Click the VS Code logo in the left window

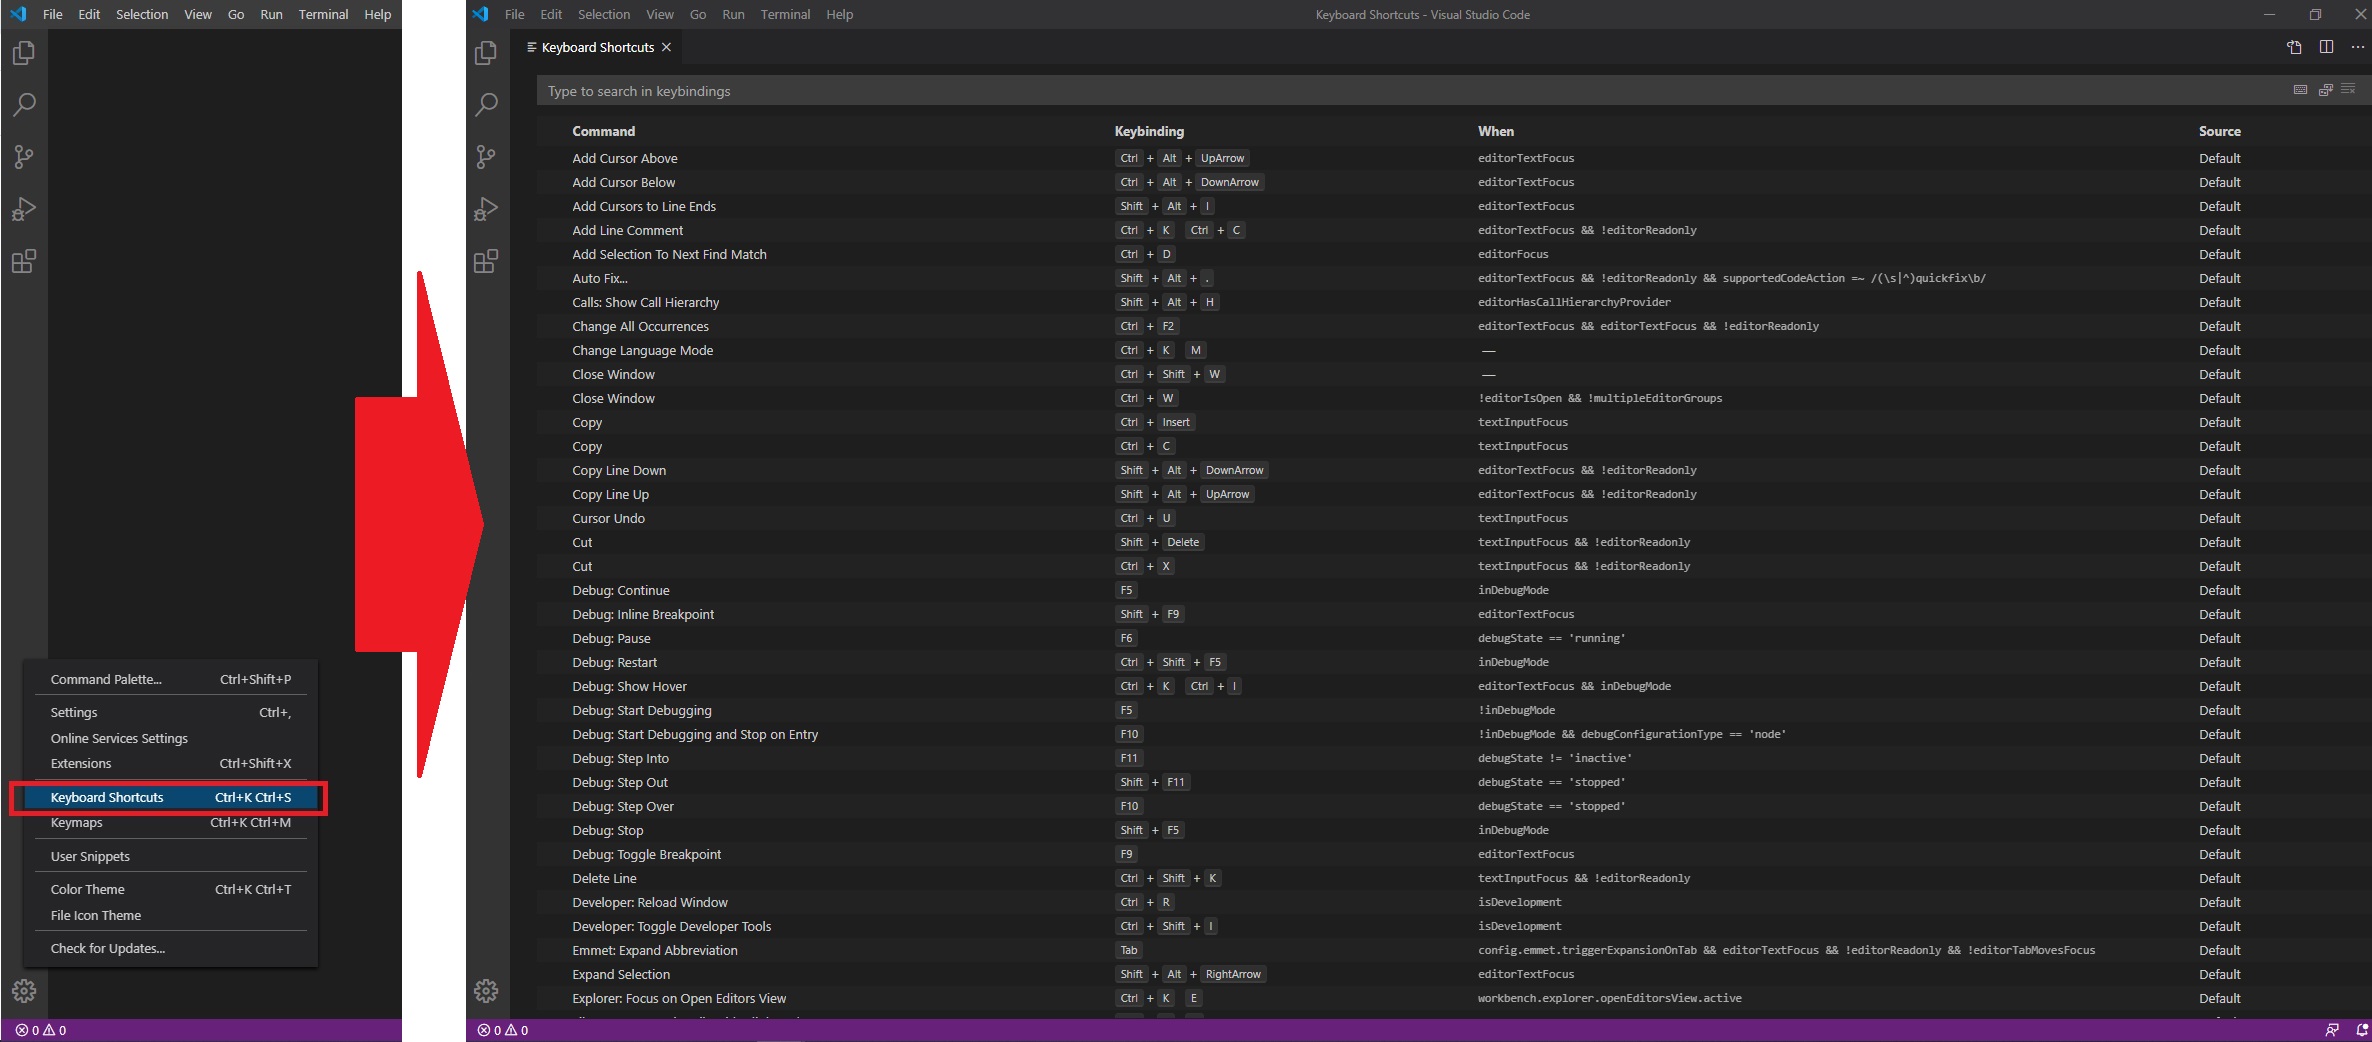pos(18,14)
